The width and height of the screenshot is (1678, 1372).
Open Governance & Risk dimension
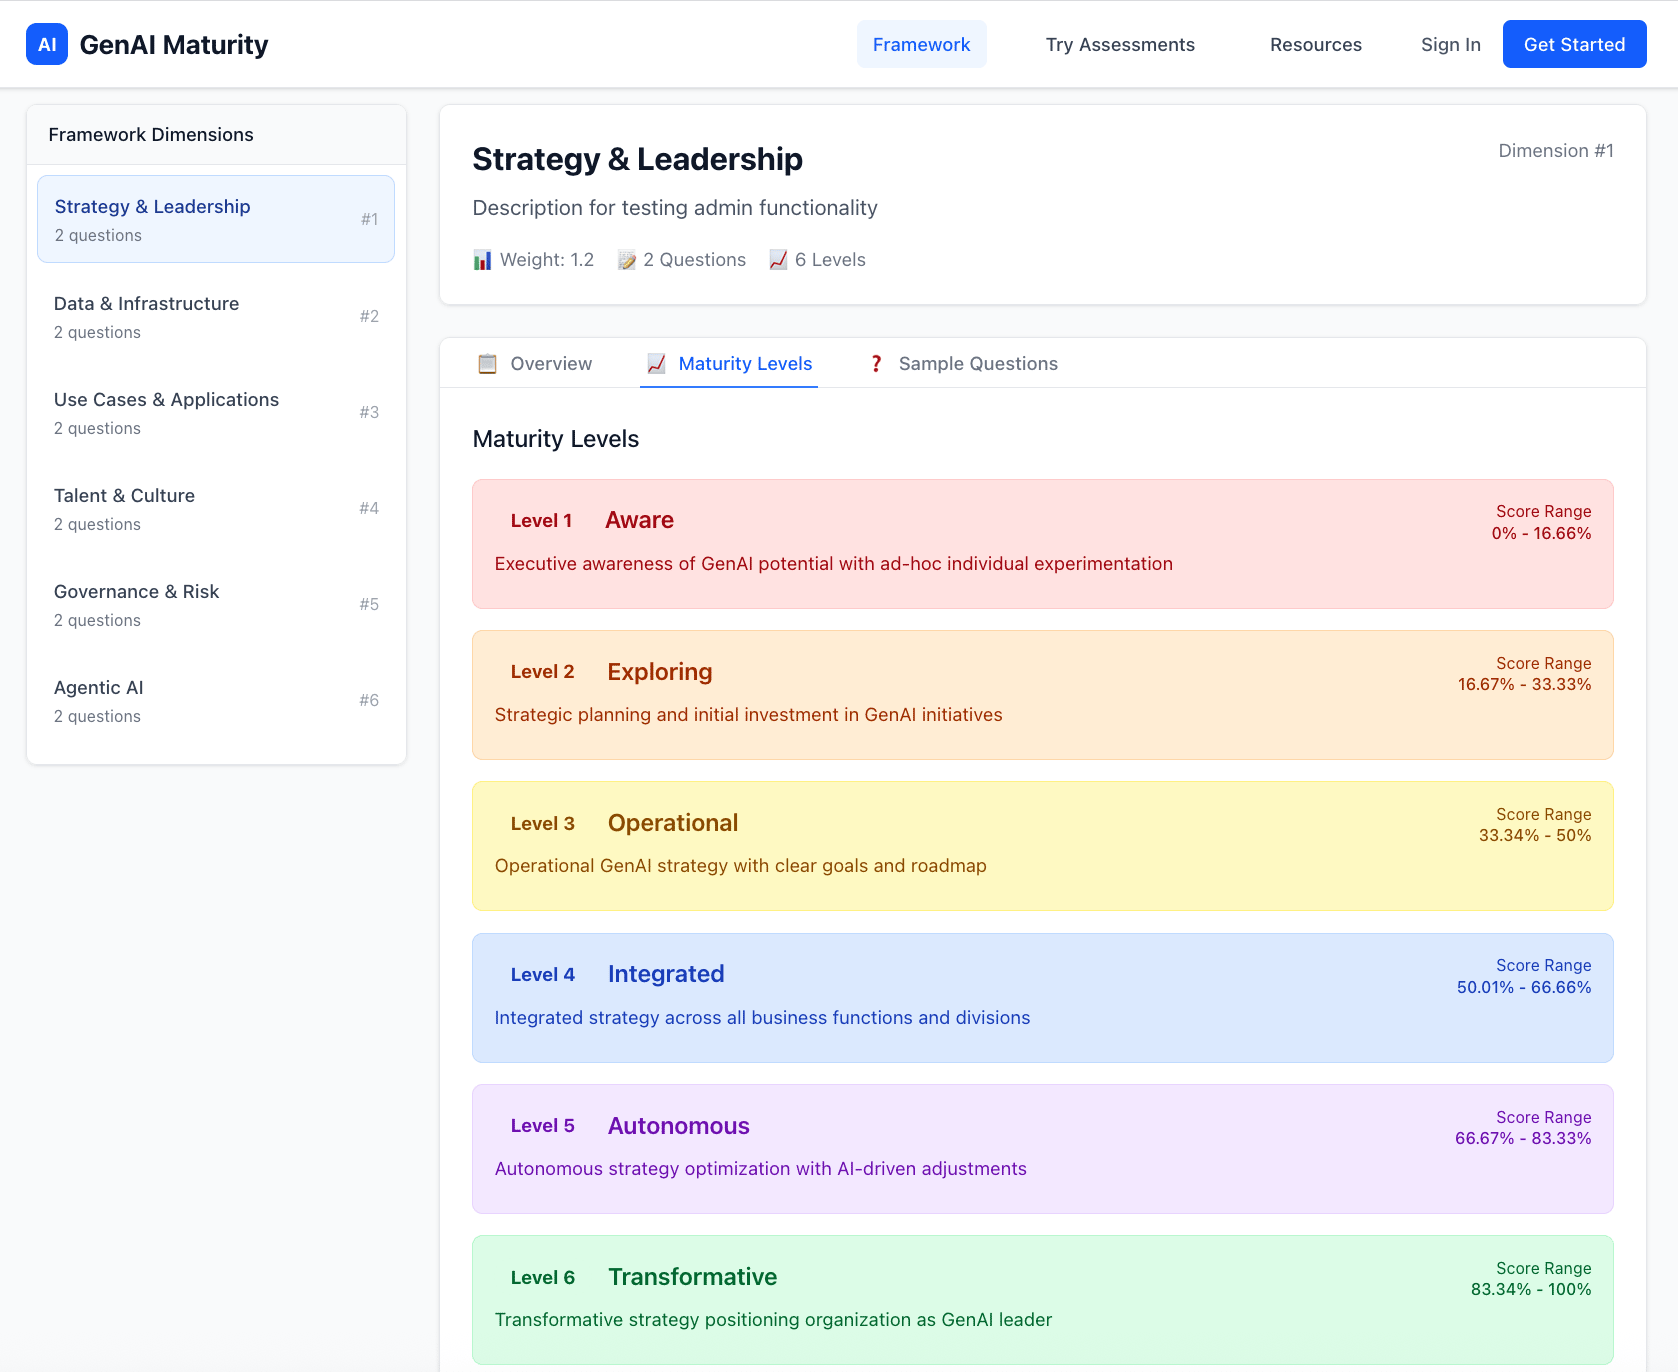pyautogui.click(x=216, y=604)
